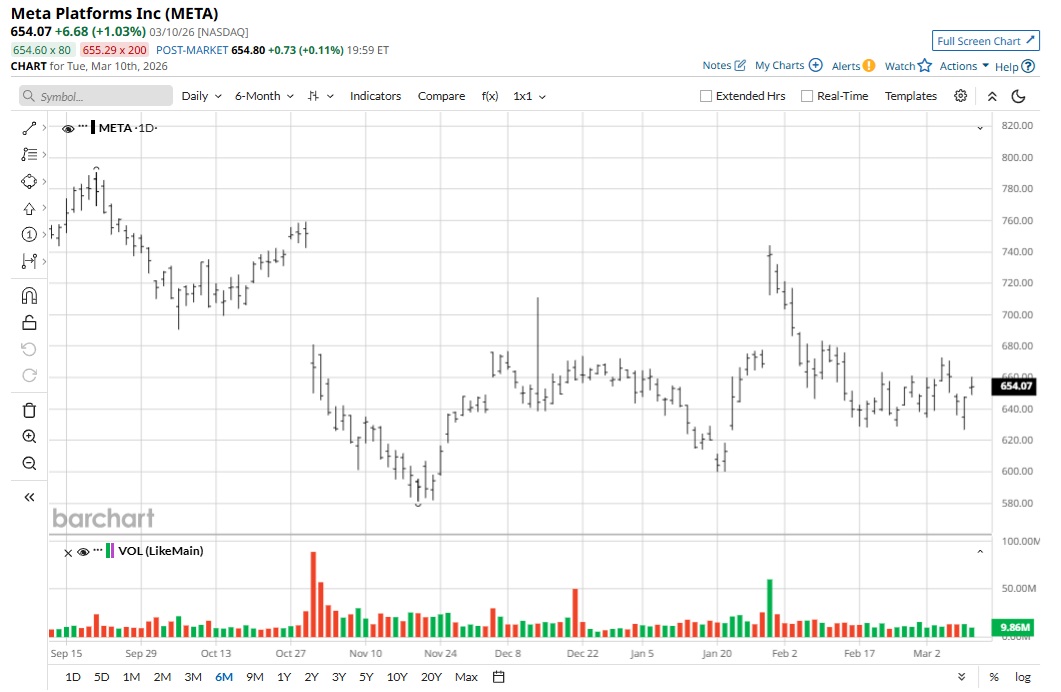Viewport: 1061px width, 692px height.
Task: Open Alerts notification icon
Action: [x=870, y=66]
